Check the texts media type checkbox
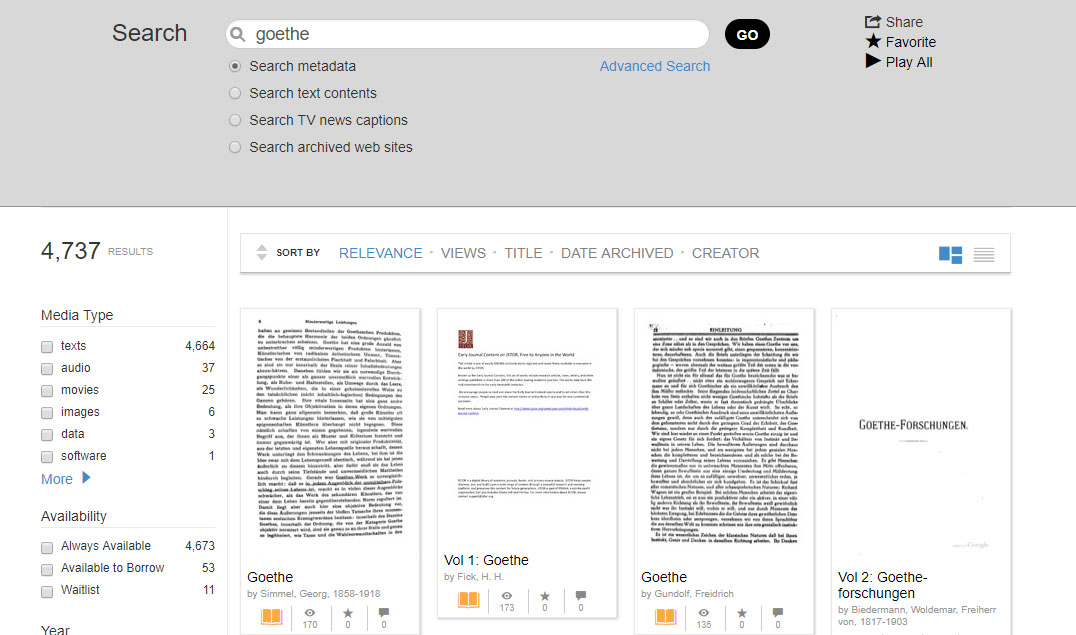This screenshot has width=1076, height=635. pos(47,347)
